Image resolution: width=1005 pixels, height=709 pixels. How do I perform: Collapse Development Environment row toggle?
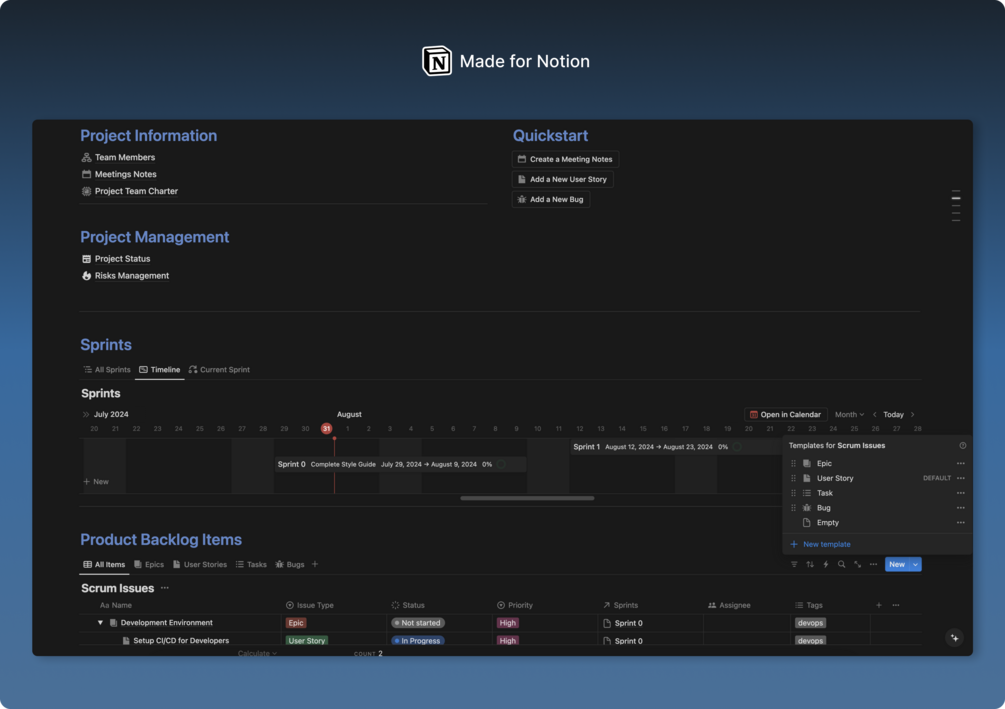coord(100,622)
